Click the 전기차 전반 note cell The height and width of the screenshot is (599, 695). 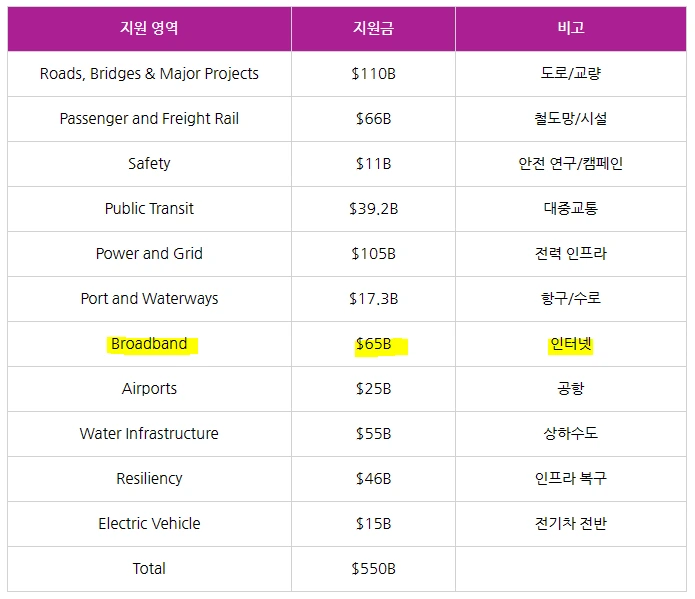[570, 524]
